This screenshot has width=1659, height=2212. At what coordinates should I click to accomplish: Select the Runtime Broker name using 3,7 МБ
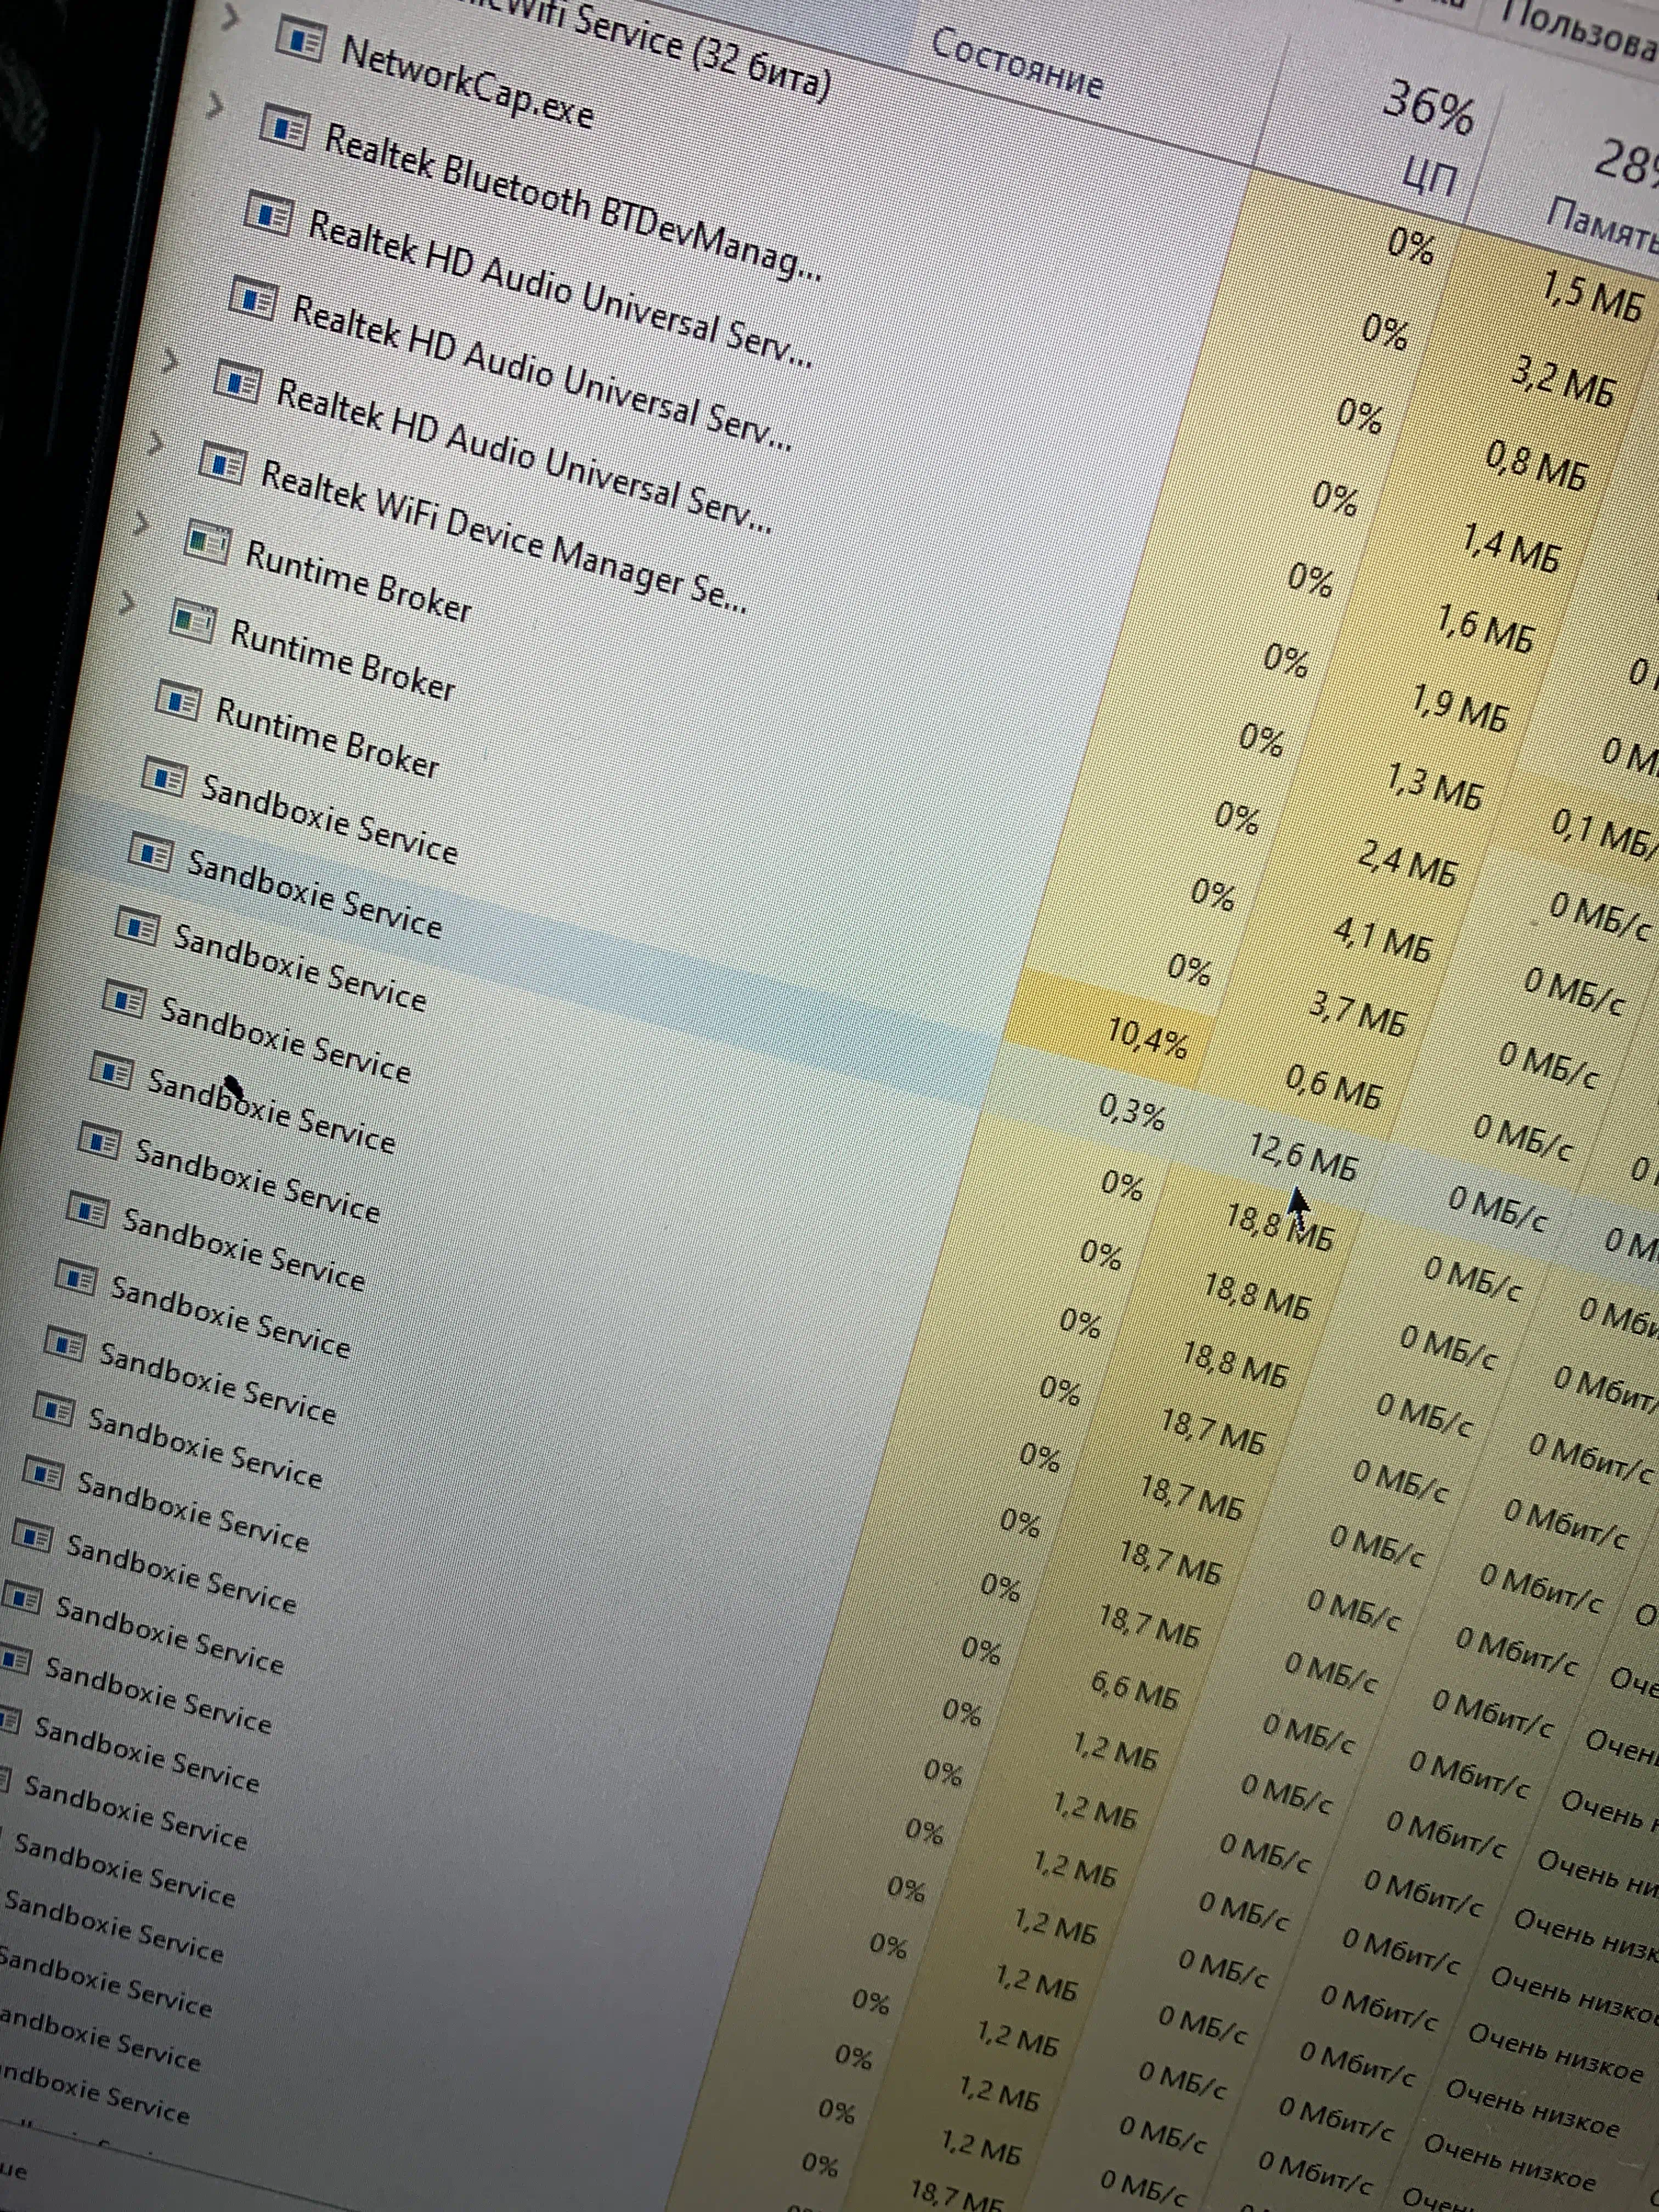click(x=327, y=737)
